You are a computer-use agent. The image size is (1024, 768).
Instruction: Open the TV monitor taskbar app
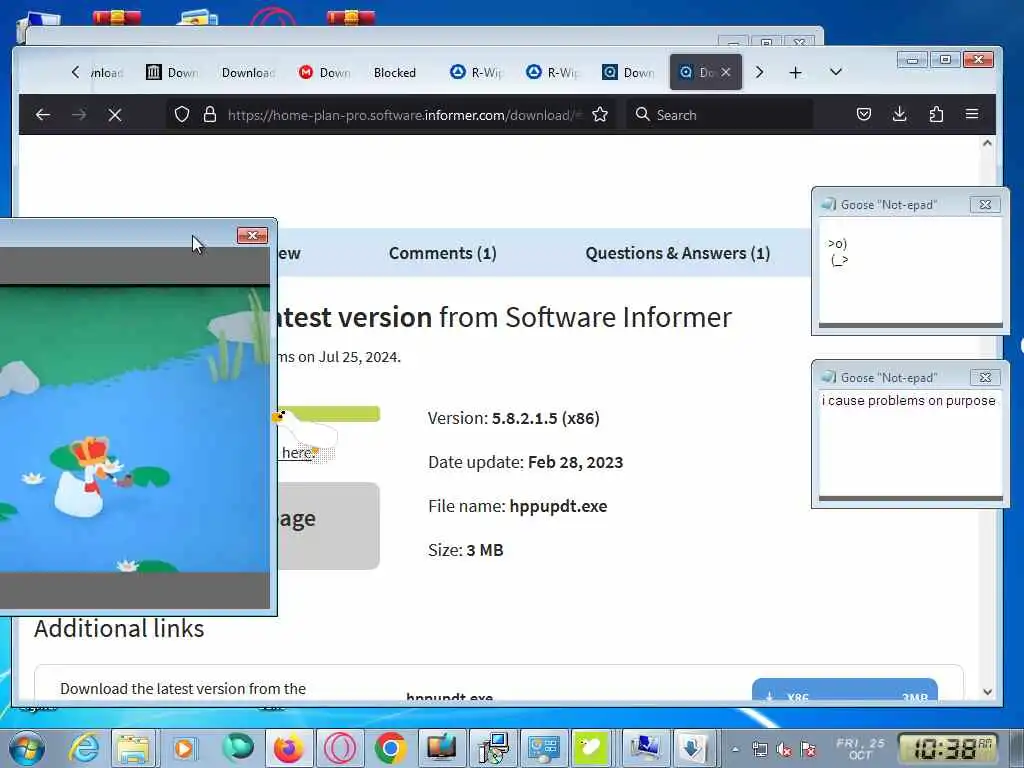[441, 748]
